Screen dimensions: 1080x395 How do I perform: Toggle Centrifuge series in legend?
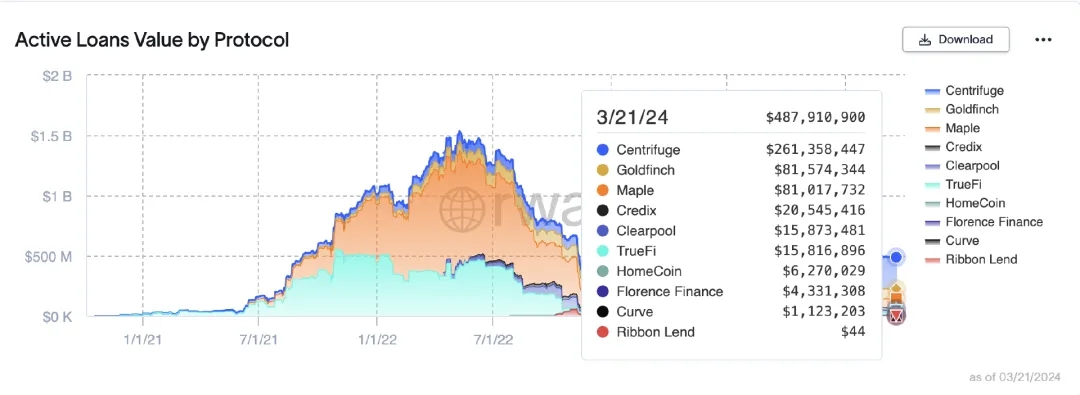(x=964, y=90)
